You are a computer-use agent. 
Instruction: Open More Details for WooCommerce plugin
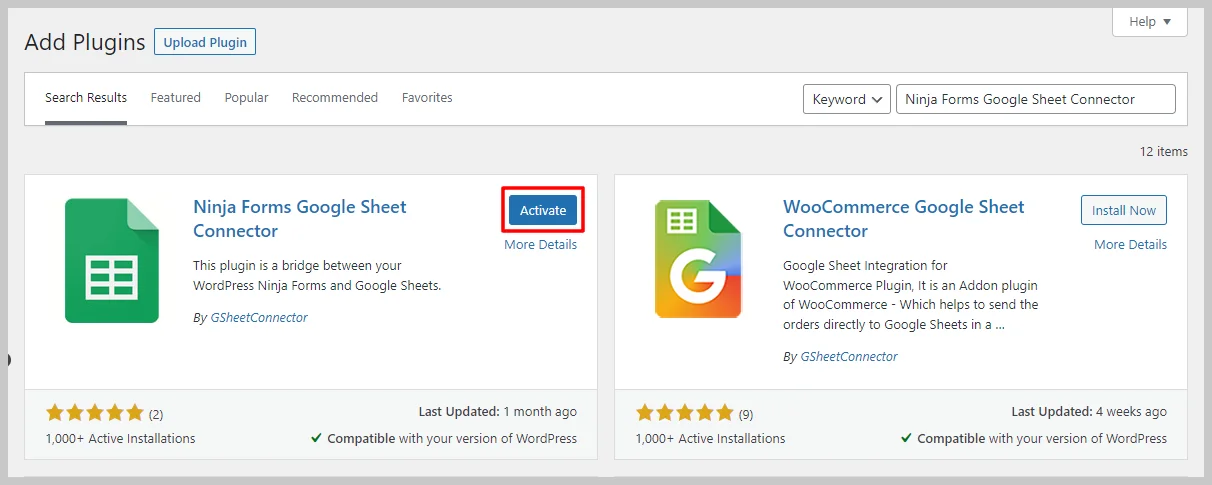coord(1130,245)
